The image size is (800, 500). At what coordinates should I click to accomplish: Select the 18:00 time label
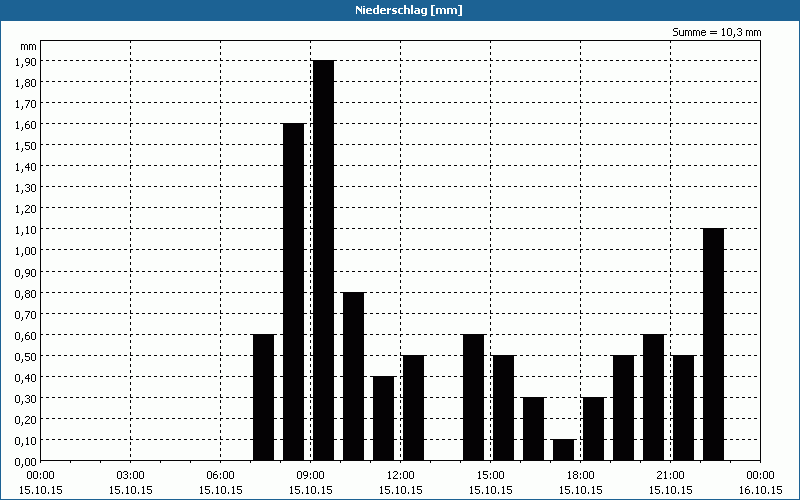pos(581,476)
